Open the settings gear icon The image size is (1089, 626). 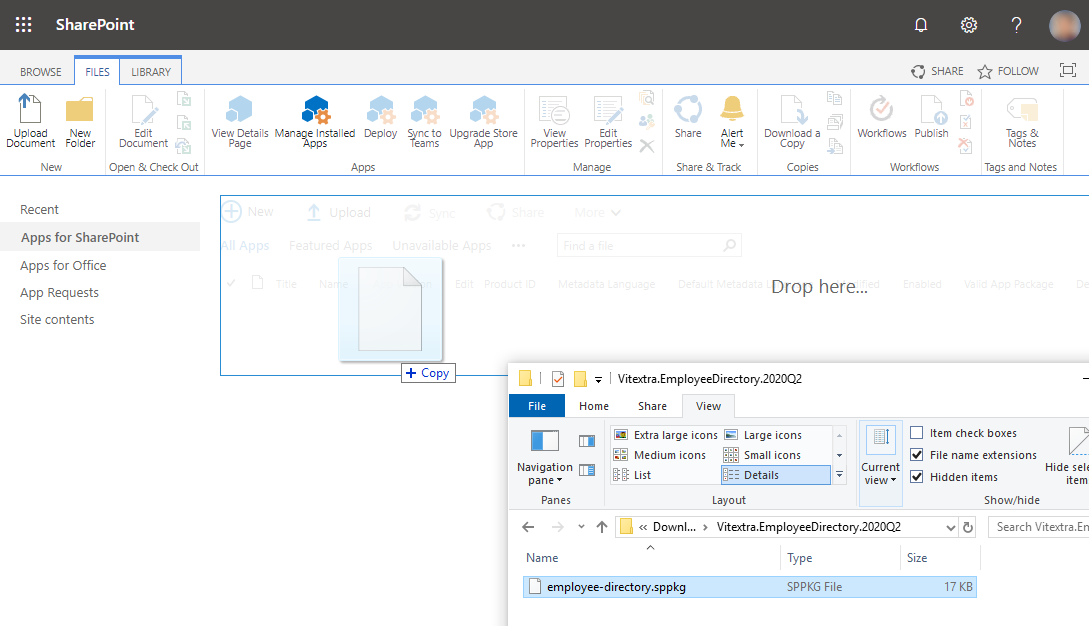pyautogui.click(x=969, y=25)
